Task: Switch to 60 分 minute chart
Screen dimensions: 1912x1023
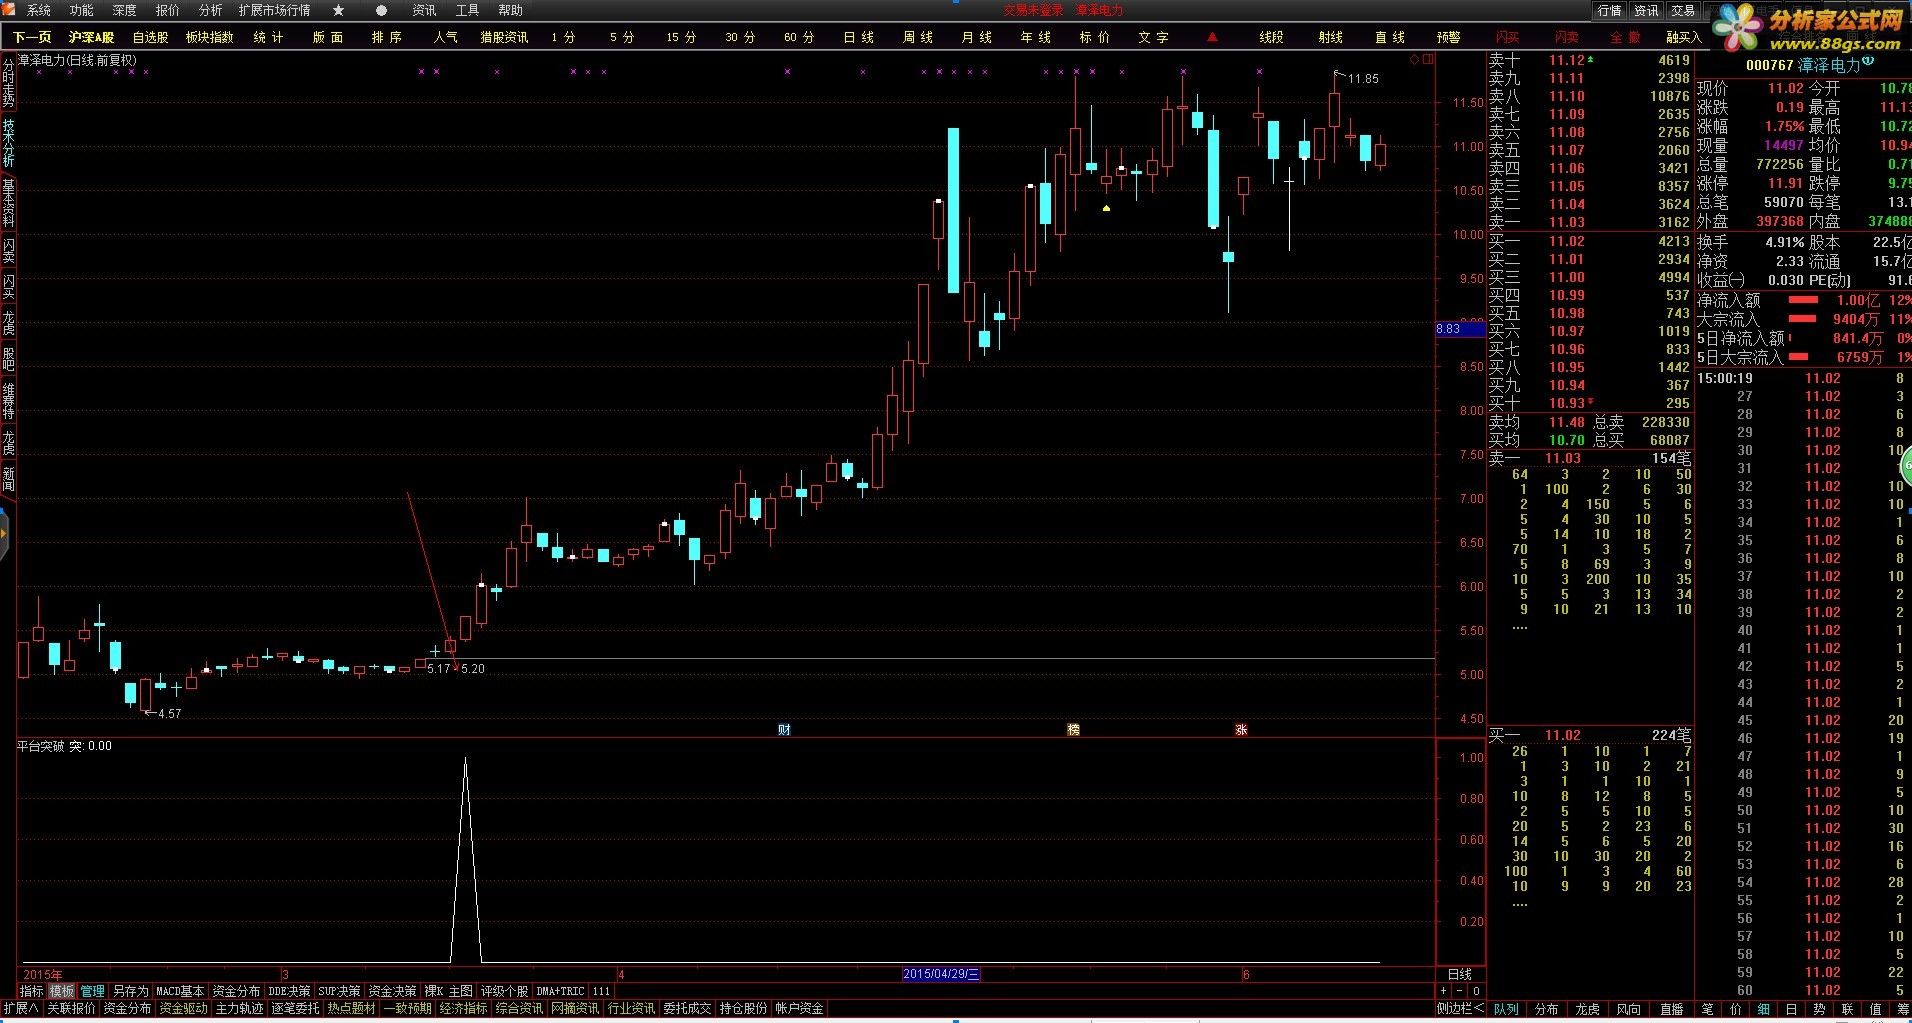Action: (x=798, y=37)
